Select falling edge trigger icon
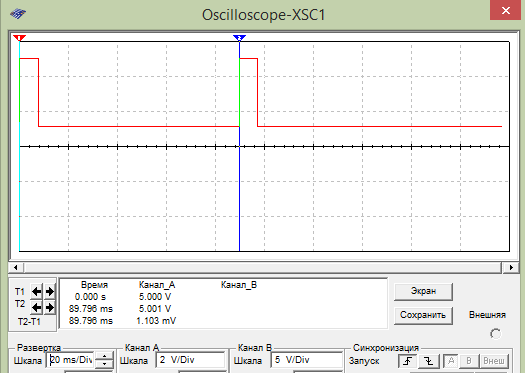This screenshot has width=525, height=373. [x=428, y=361]
